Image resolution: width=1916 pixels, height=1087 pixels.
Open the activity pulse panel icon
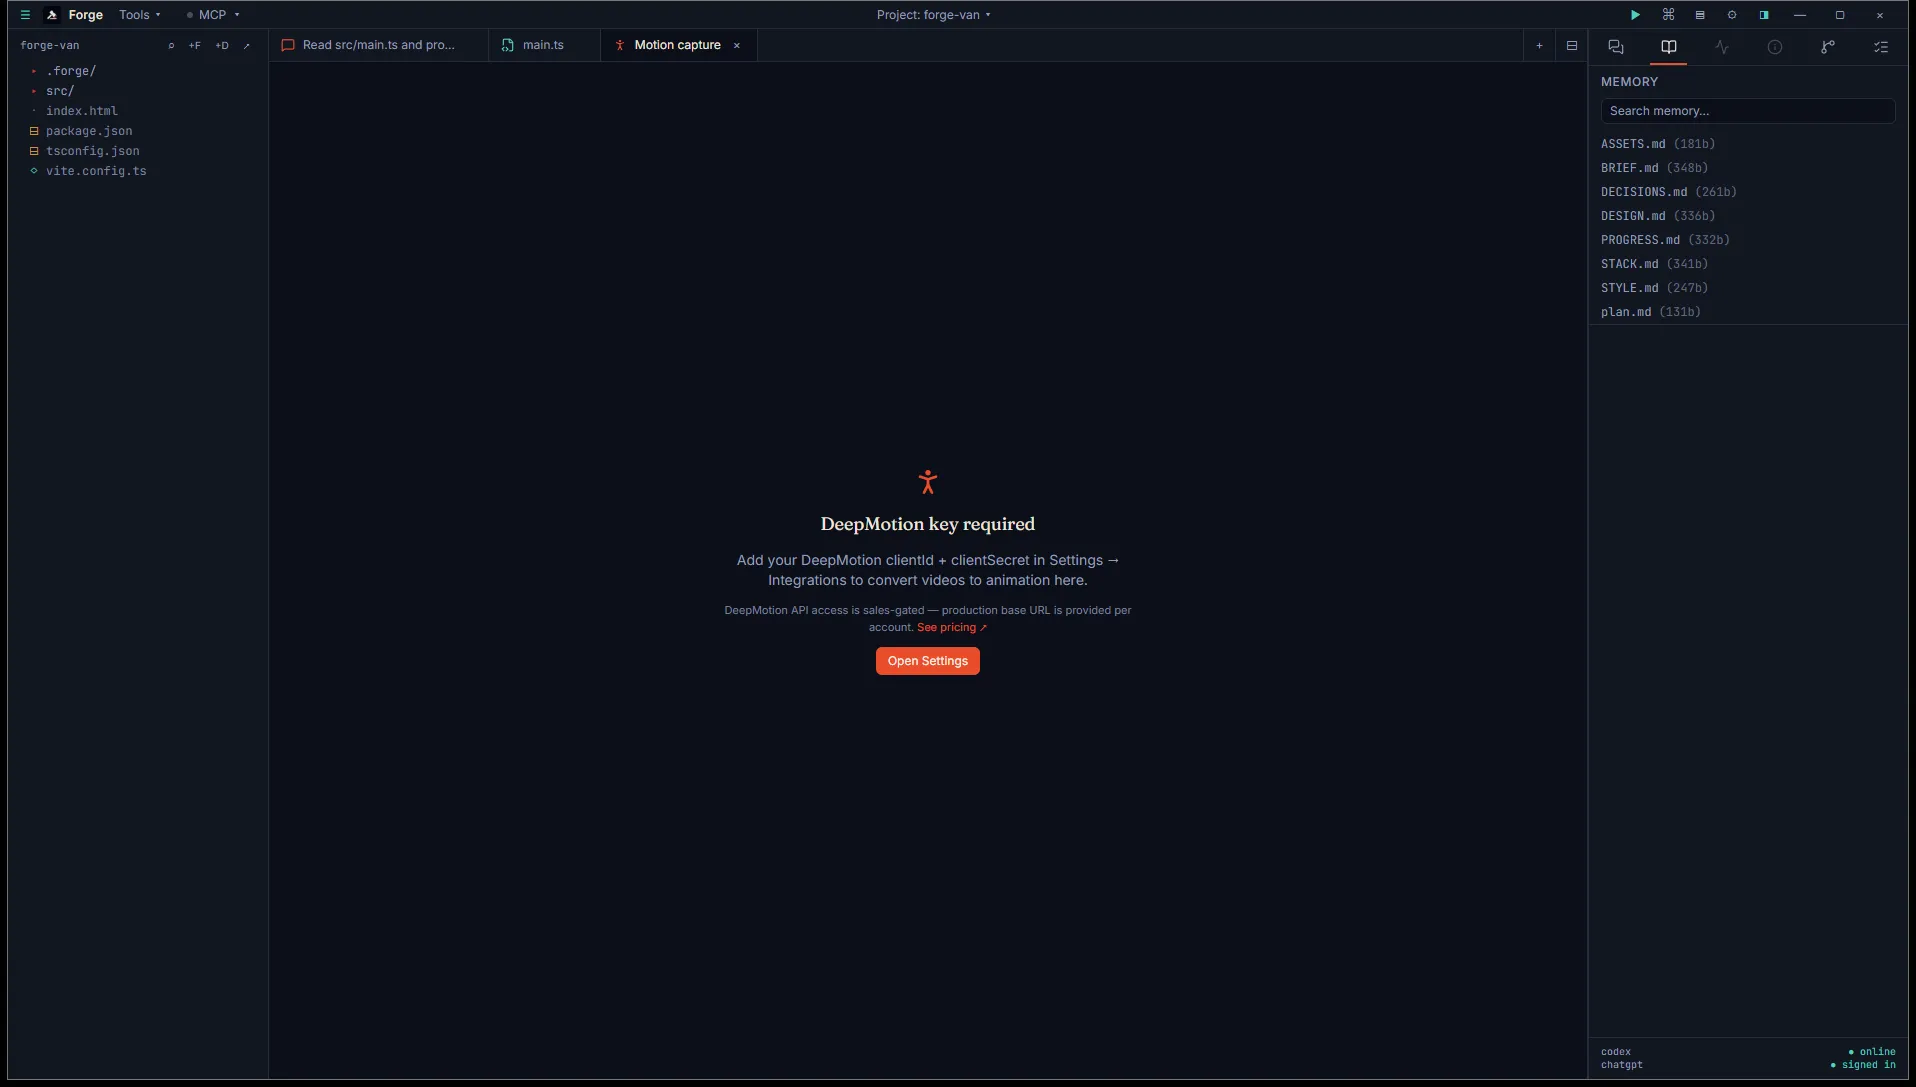click(x=1721, y=47)
